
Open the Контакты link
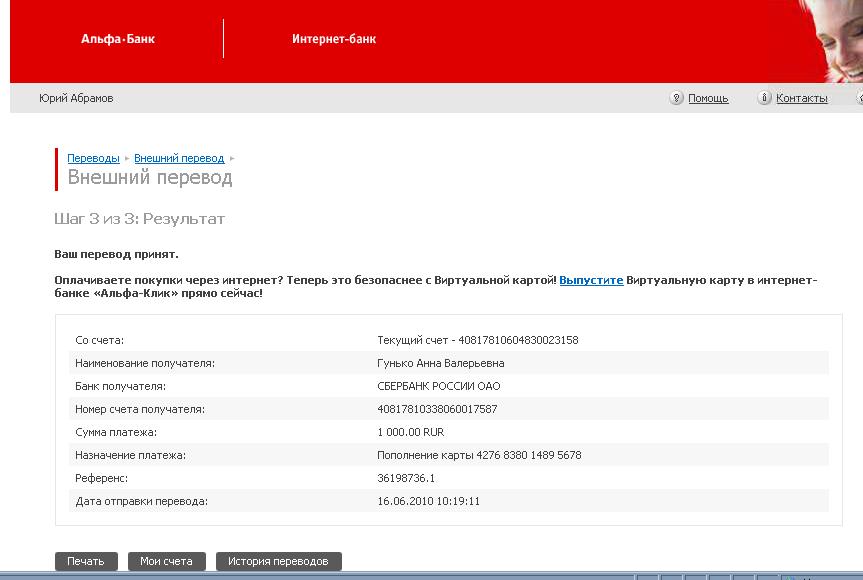click(801, 98)
